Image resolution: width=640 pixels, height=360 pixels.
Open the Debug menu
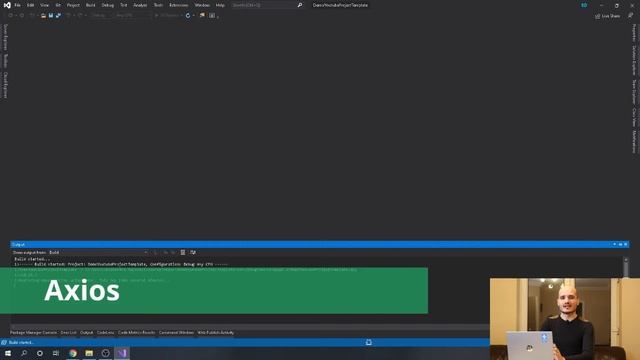[108, 5]
